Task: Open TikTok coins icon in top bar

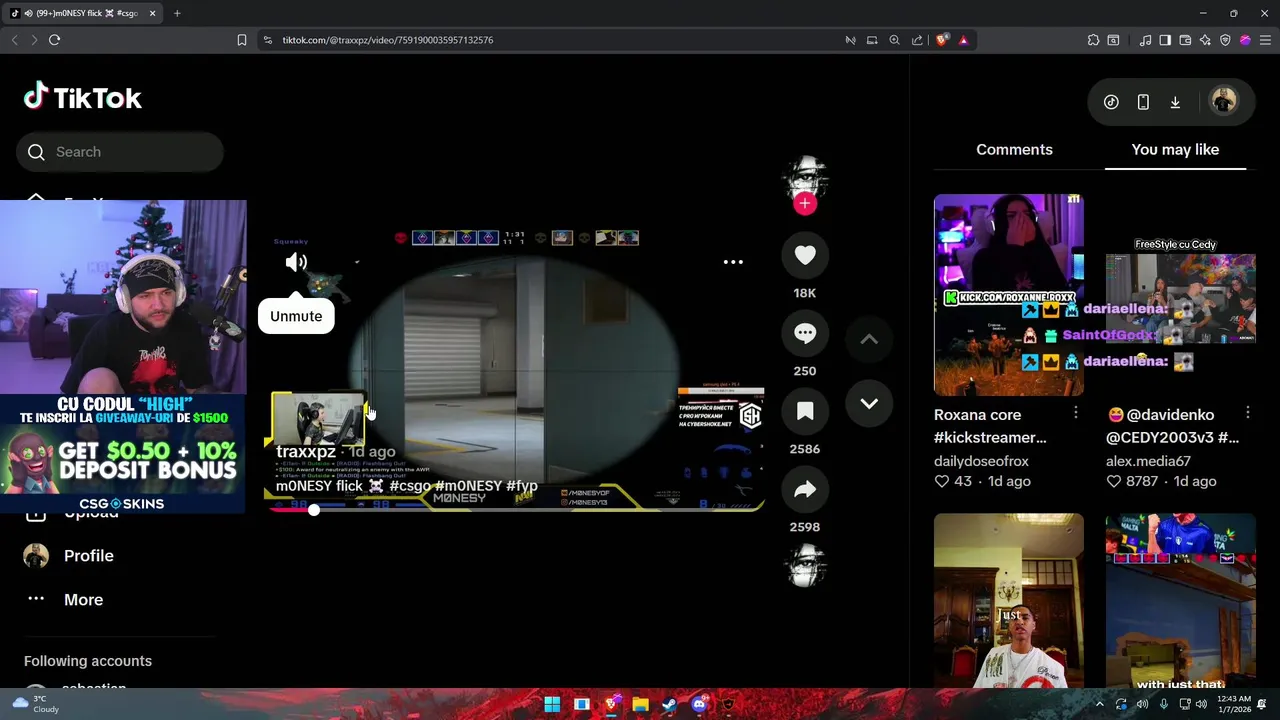Action: (x=1111, y=102)
